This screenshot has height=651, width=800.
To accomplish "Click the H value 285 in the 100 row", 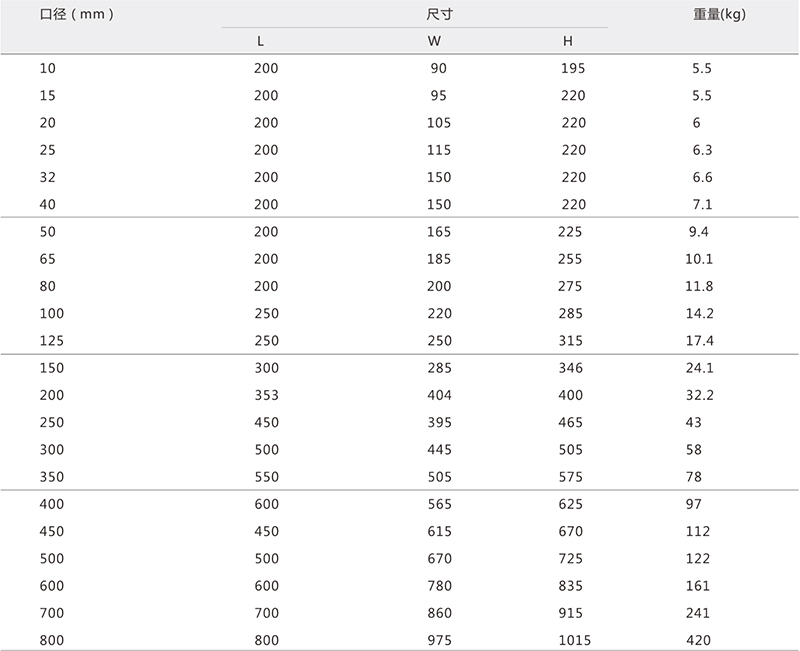I will tap(570, 313).
